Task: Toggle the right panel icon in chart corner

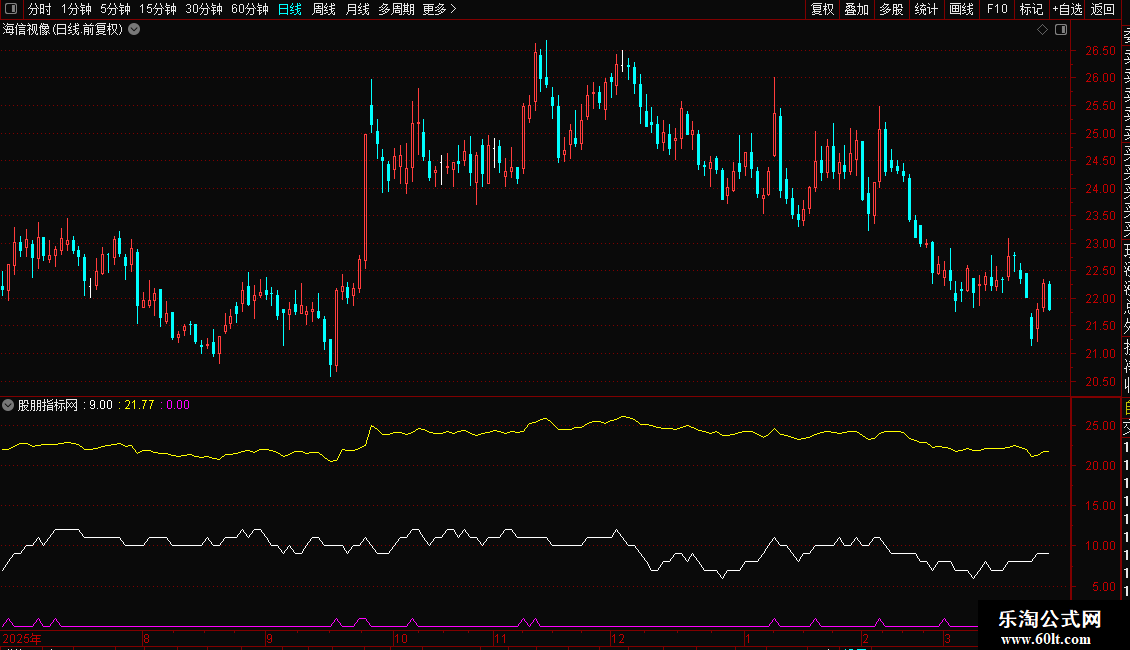Action: (x=1061, y=30)
